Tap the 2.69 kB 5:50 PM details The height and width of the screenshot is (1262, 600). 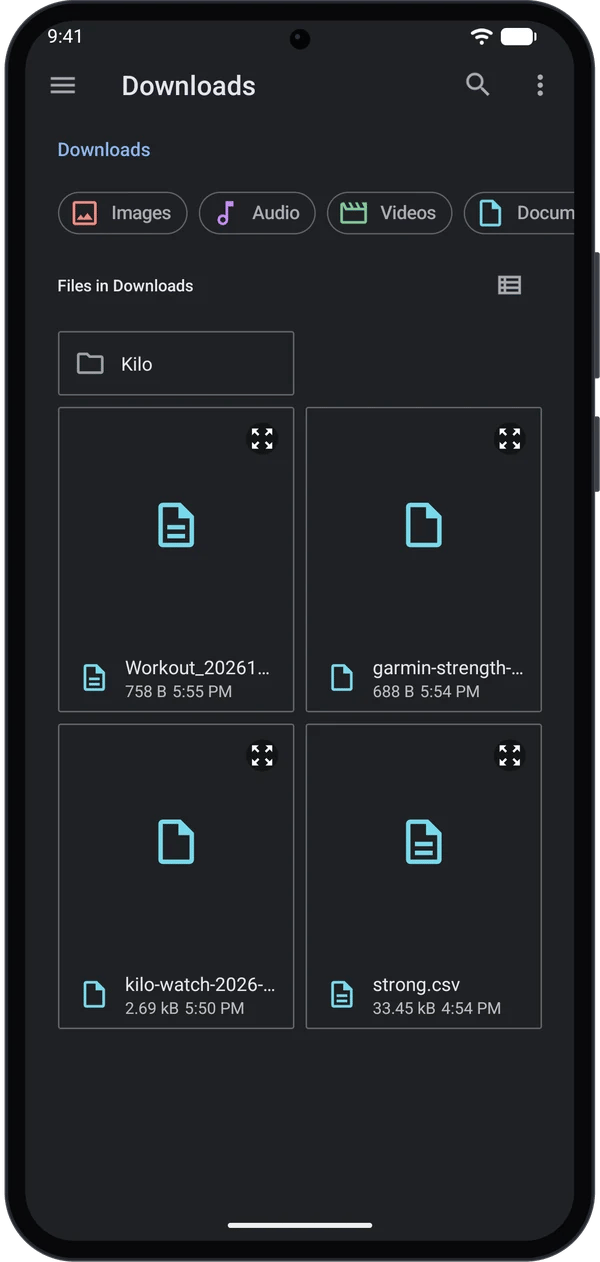(x=185, y=1009)
